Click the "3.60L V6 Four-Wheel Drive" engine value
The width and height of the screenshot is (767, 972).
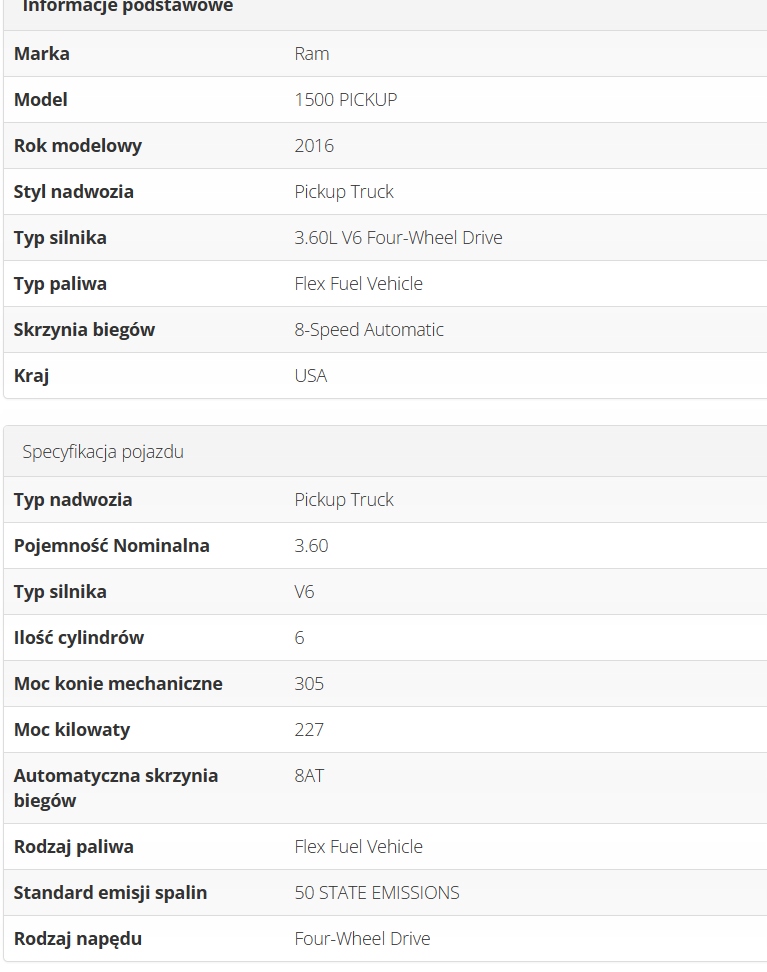[398, 238]
